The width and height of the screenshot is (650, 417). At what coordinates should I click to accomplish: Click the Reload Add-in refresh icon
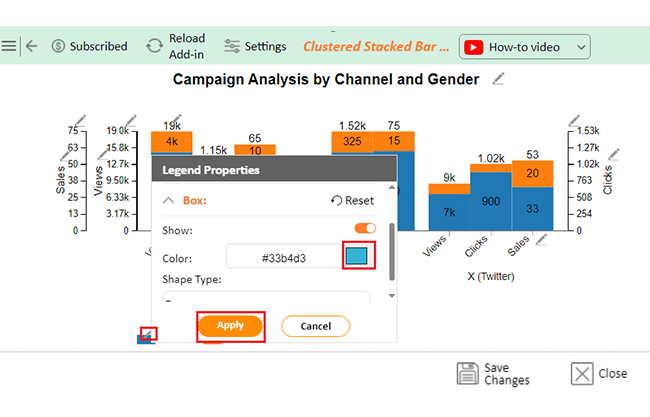(155, 46)
